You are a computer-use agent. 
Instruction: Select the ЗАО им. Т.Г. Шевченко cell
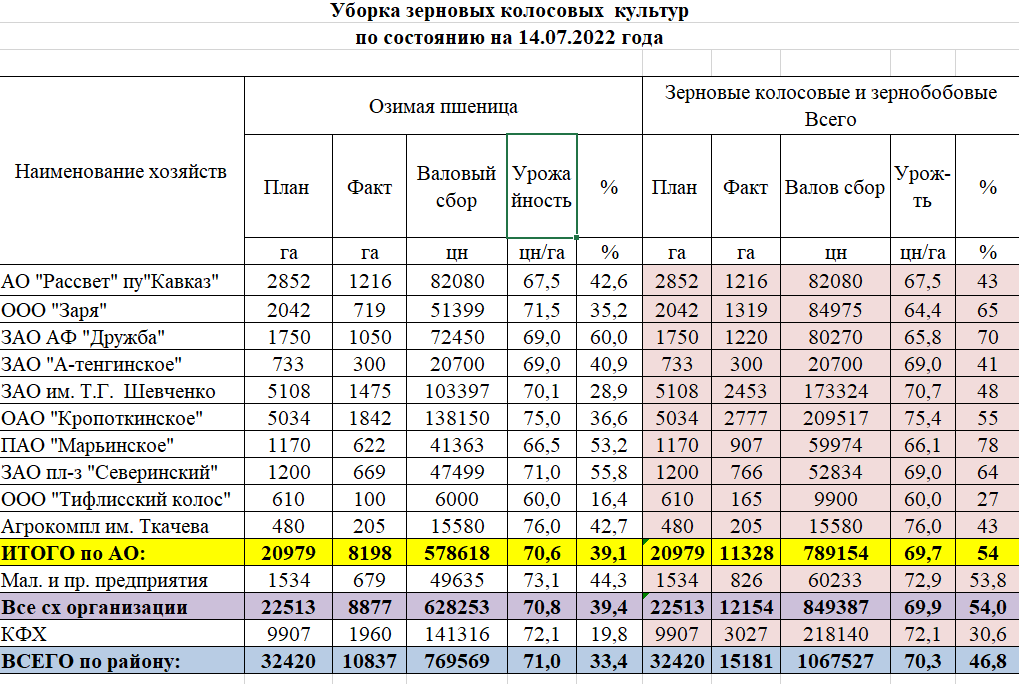[x=109, y=391]
